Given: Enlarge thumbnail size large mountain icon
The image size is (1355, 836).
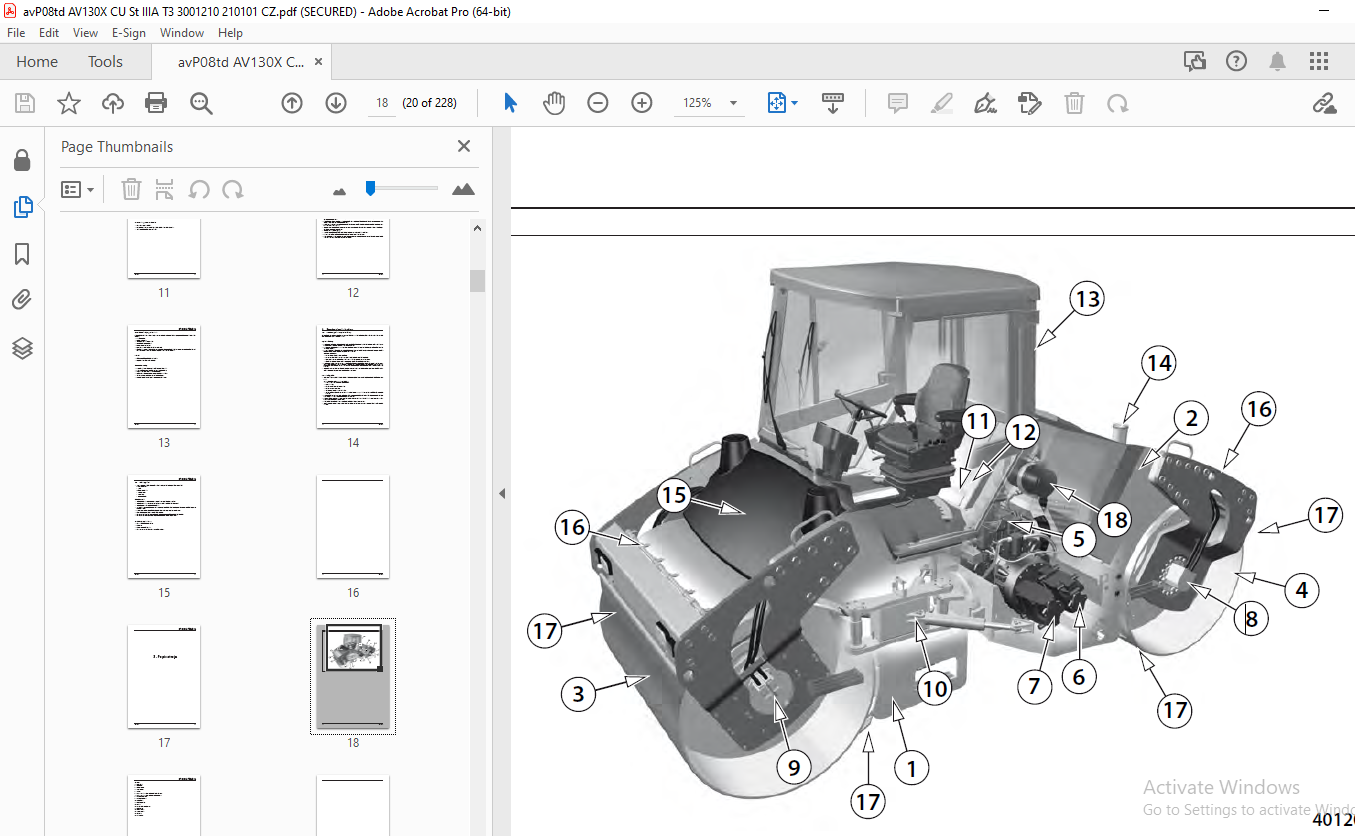Looking at the screenshot, I should [463, 189].
